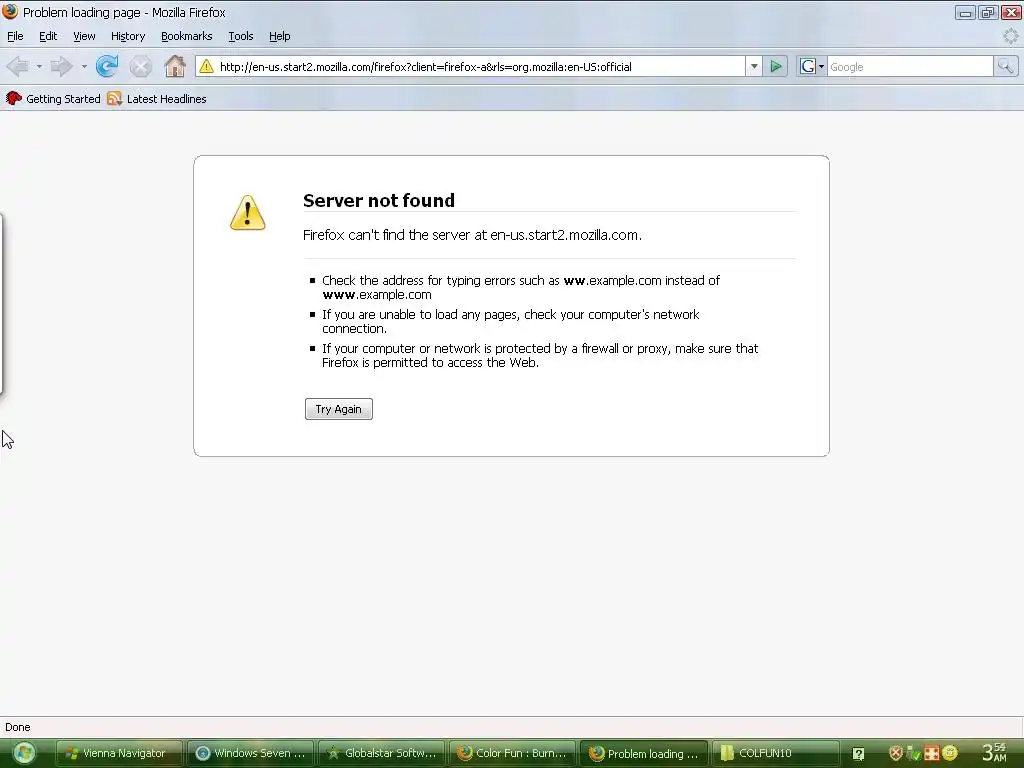This screenshot has width=1024, height=768.
Task: Go to the Home page
Action: (174, 66)
